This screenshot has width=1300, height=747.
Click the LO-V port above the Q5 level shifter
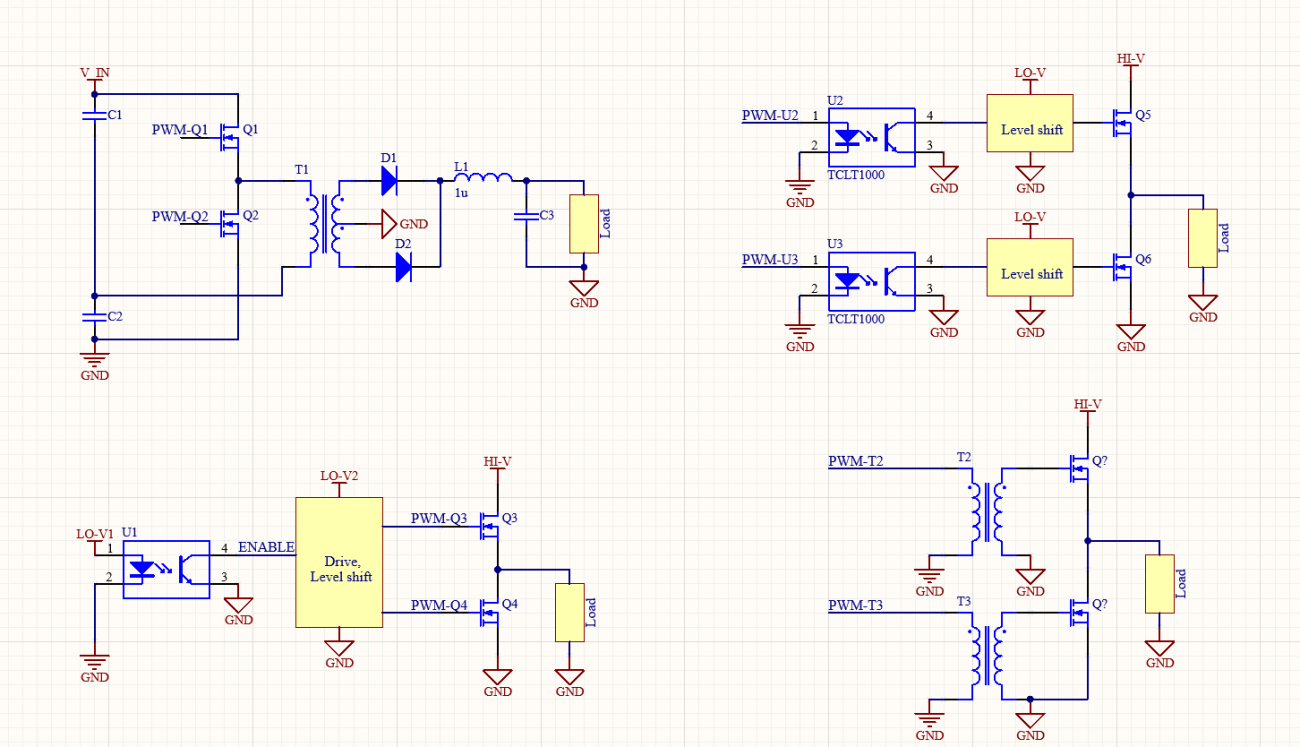1030,74
